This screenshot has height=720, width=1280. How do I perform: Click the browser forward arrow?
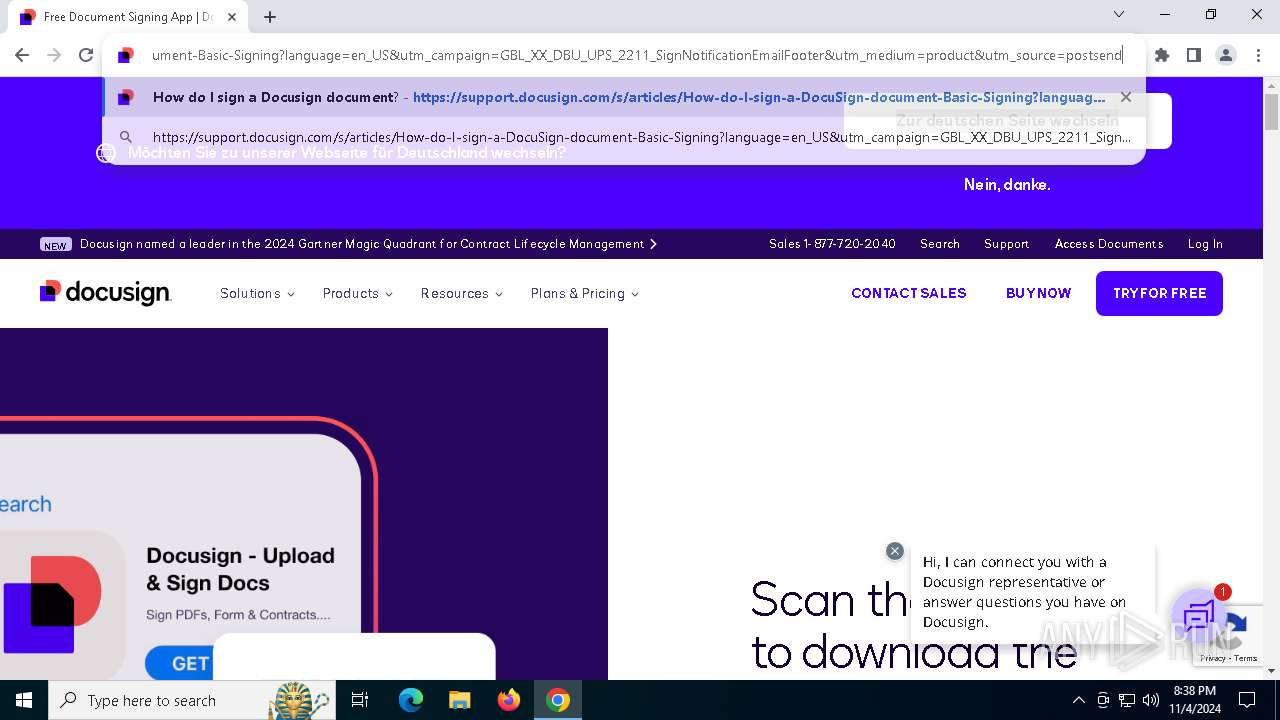[54, 55]
